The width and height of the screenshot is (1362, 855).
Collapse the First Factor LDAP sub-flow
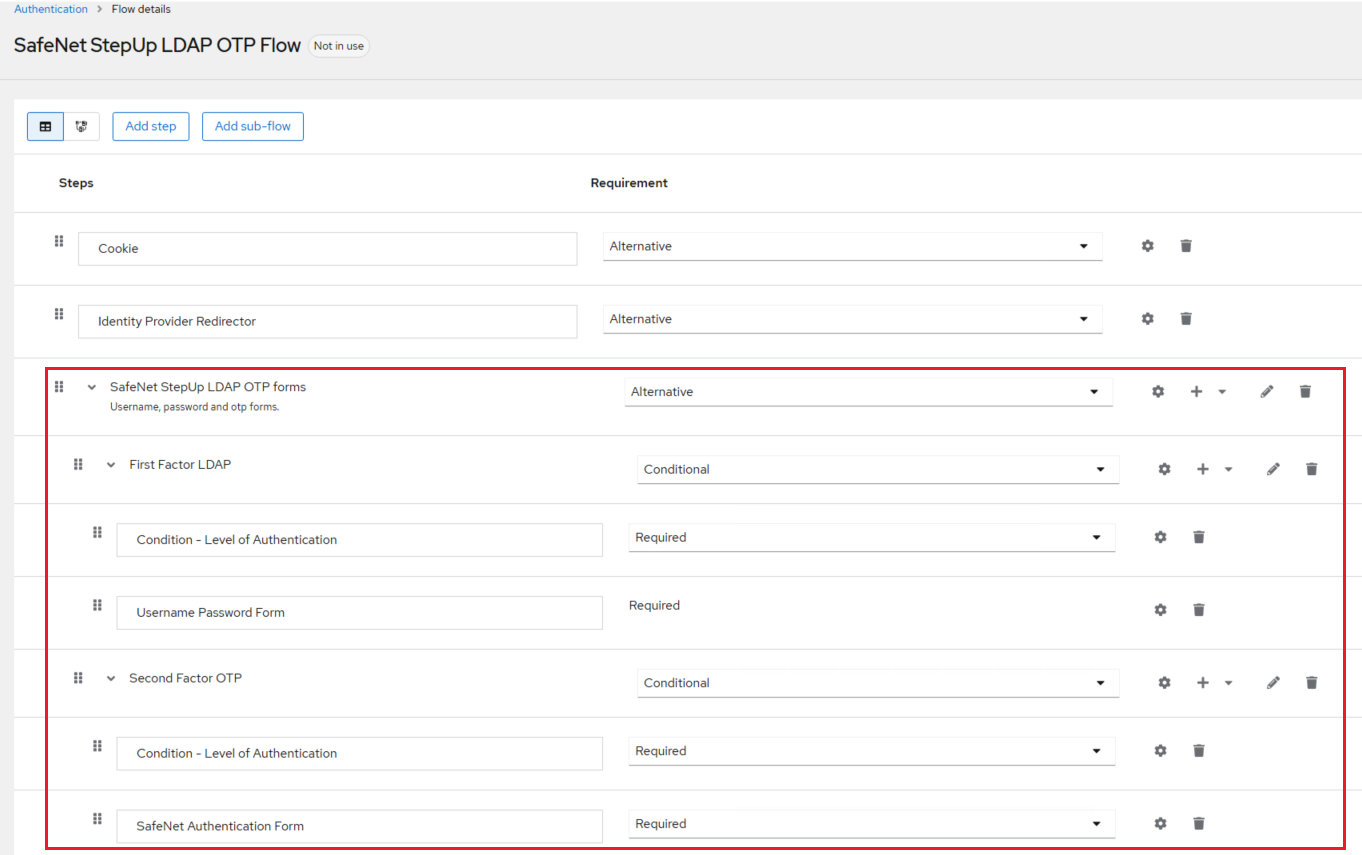click(x=111, y=465)
